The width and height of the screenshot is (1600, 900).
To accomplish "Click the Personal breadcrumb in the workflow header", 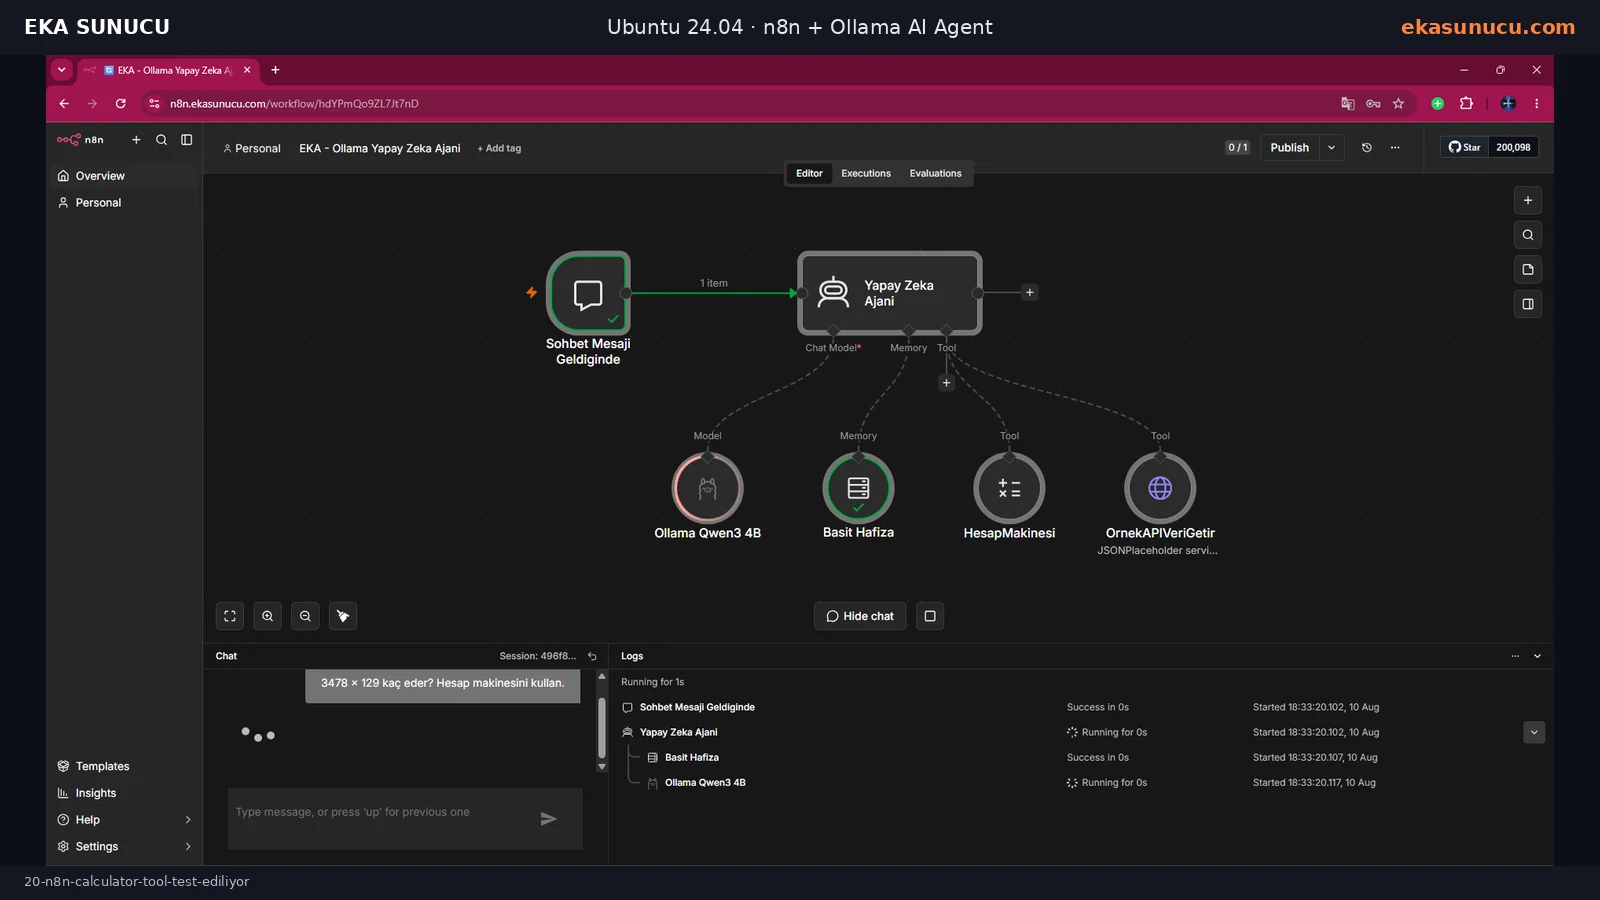I will pyautogui.click(x=252, y=148).
